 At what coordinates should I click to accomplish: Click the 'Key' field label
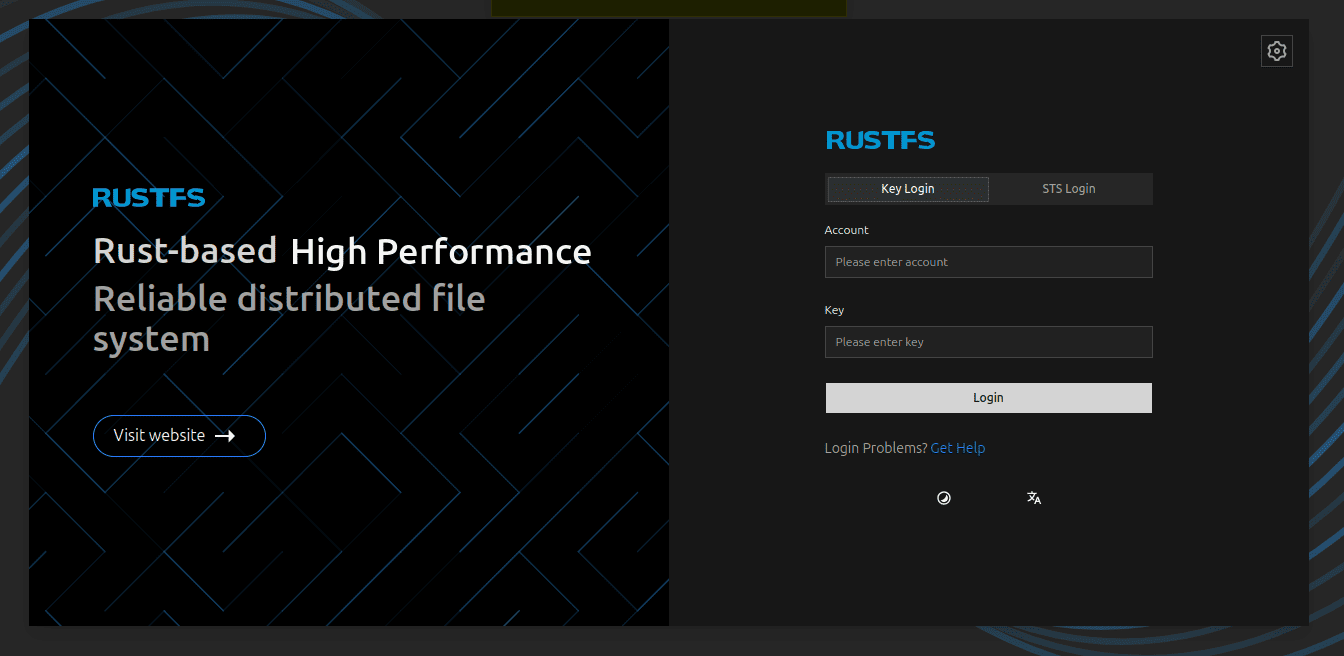pos(835,310)
